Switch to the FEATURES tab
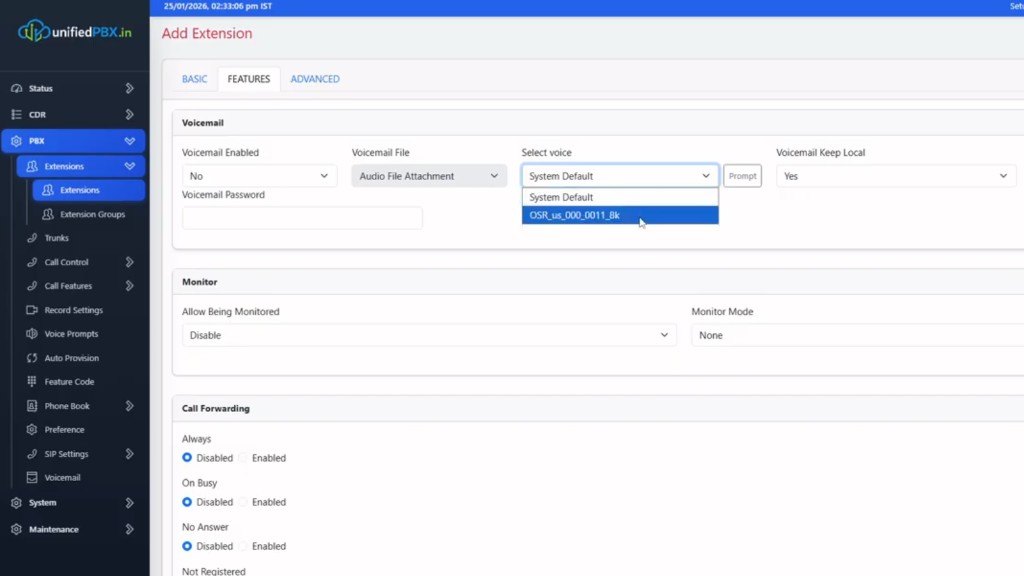The image size is (1024, 576). [249, 79]
